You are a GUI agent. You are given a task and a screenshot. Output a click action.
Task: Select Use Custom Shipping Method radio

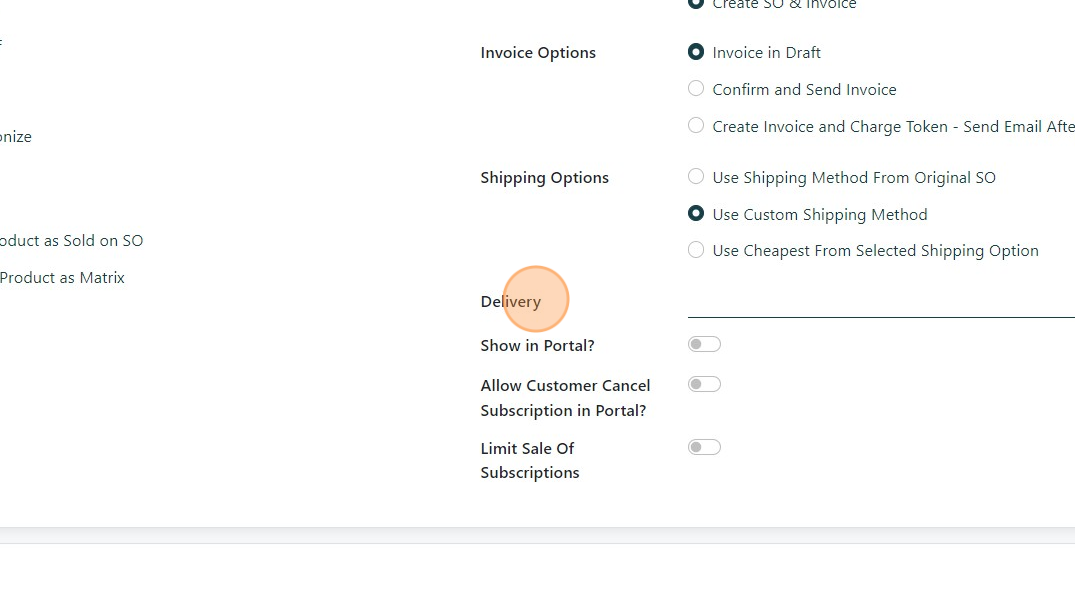[x=696, y=214]
